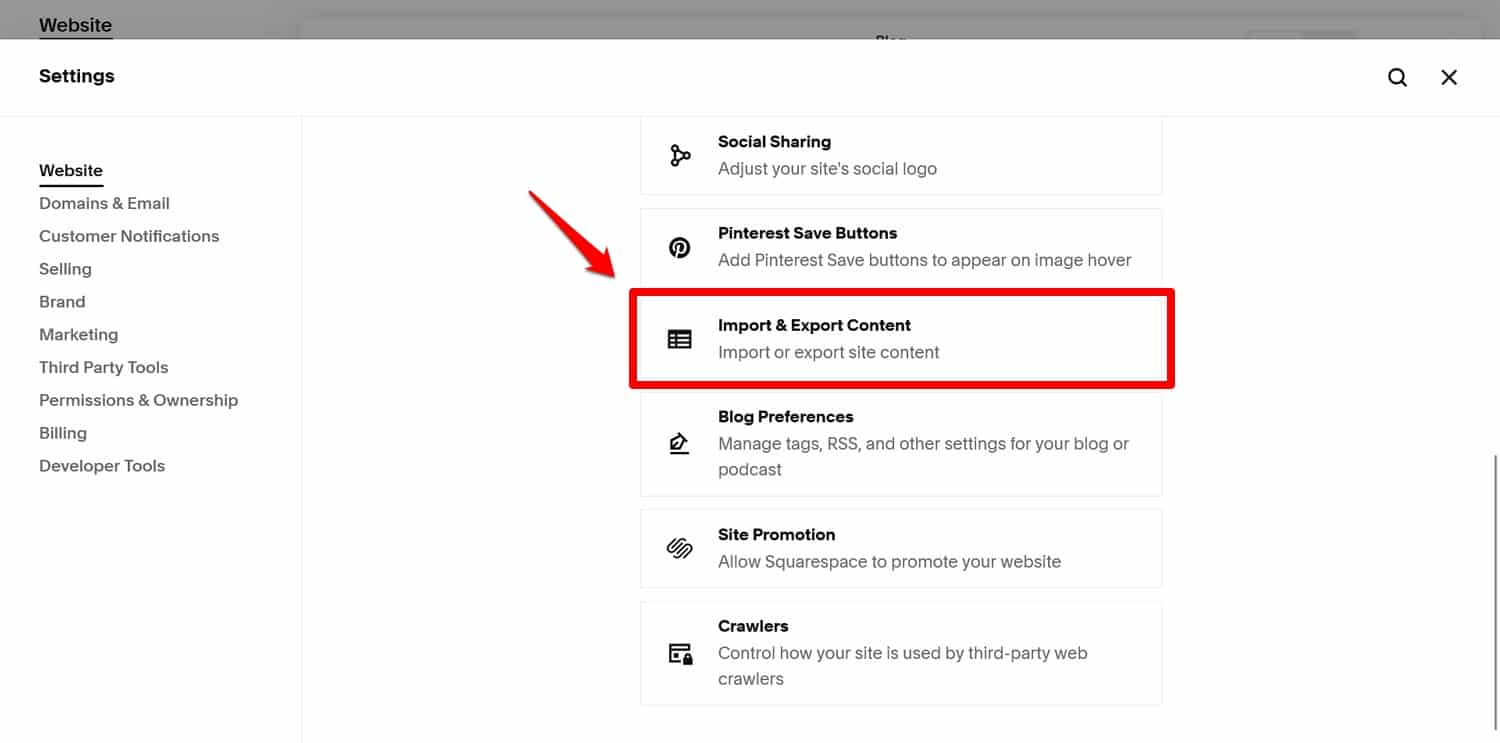The image size is (1500, 743).
Task: Open Blog Preferences
Action: point(901,443)
